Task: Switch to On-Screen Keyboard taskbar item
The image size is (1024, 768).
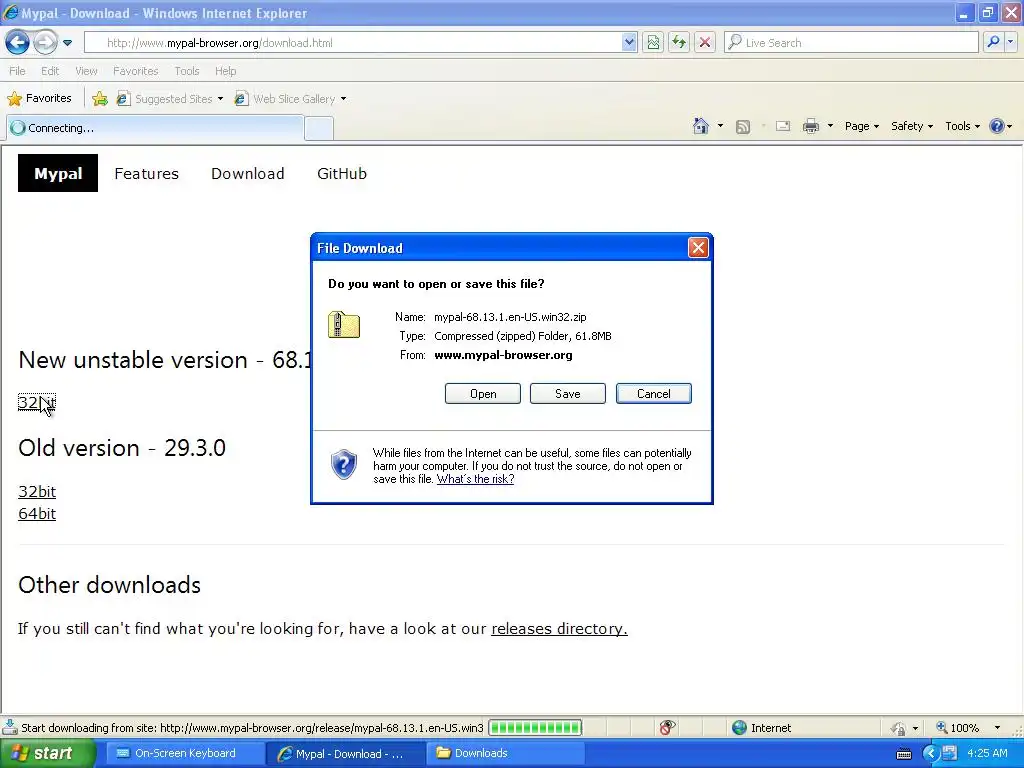Action: (184, 753)
